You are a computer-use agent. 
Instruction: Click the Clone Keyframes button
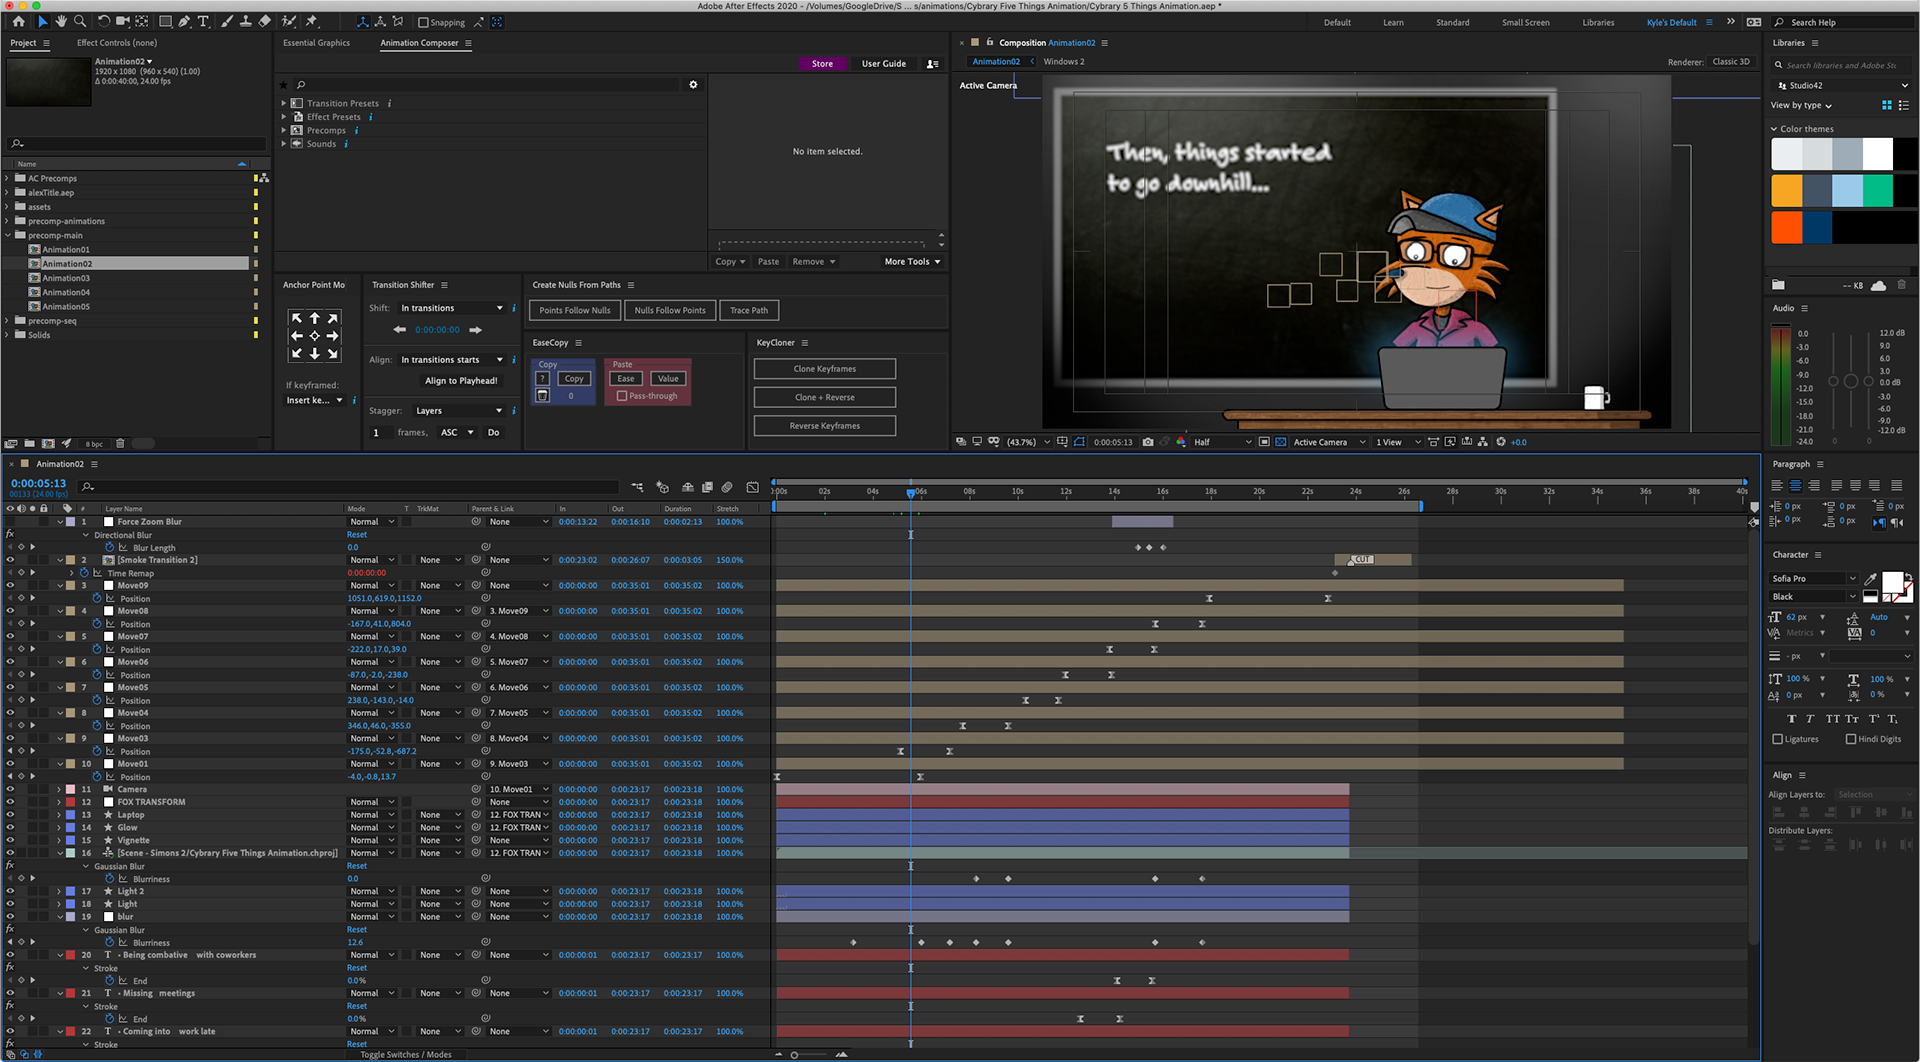[x=825, y=369]
